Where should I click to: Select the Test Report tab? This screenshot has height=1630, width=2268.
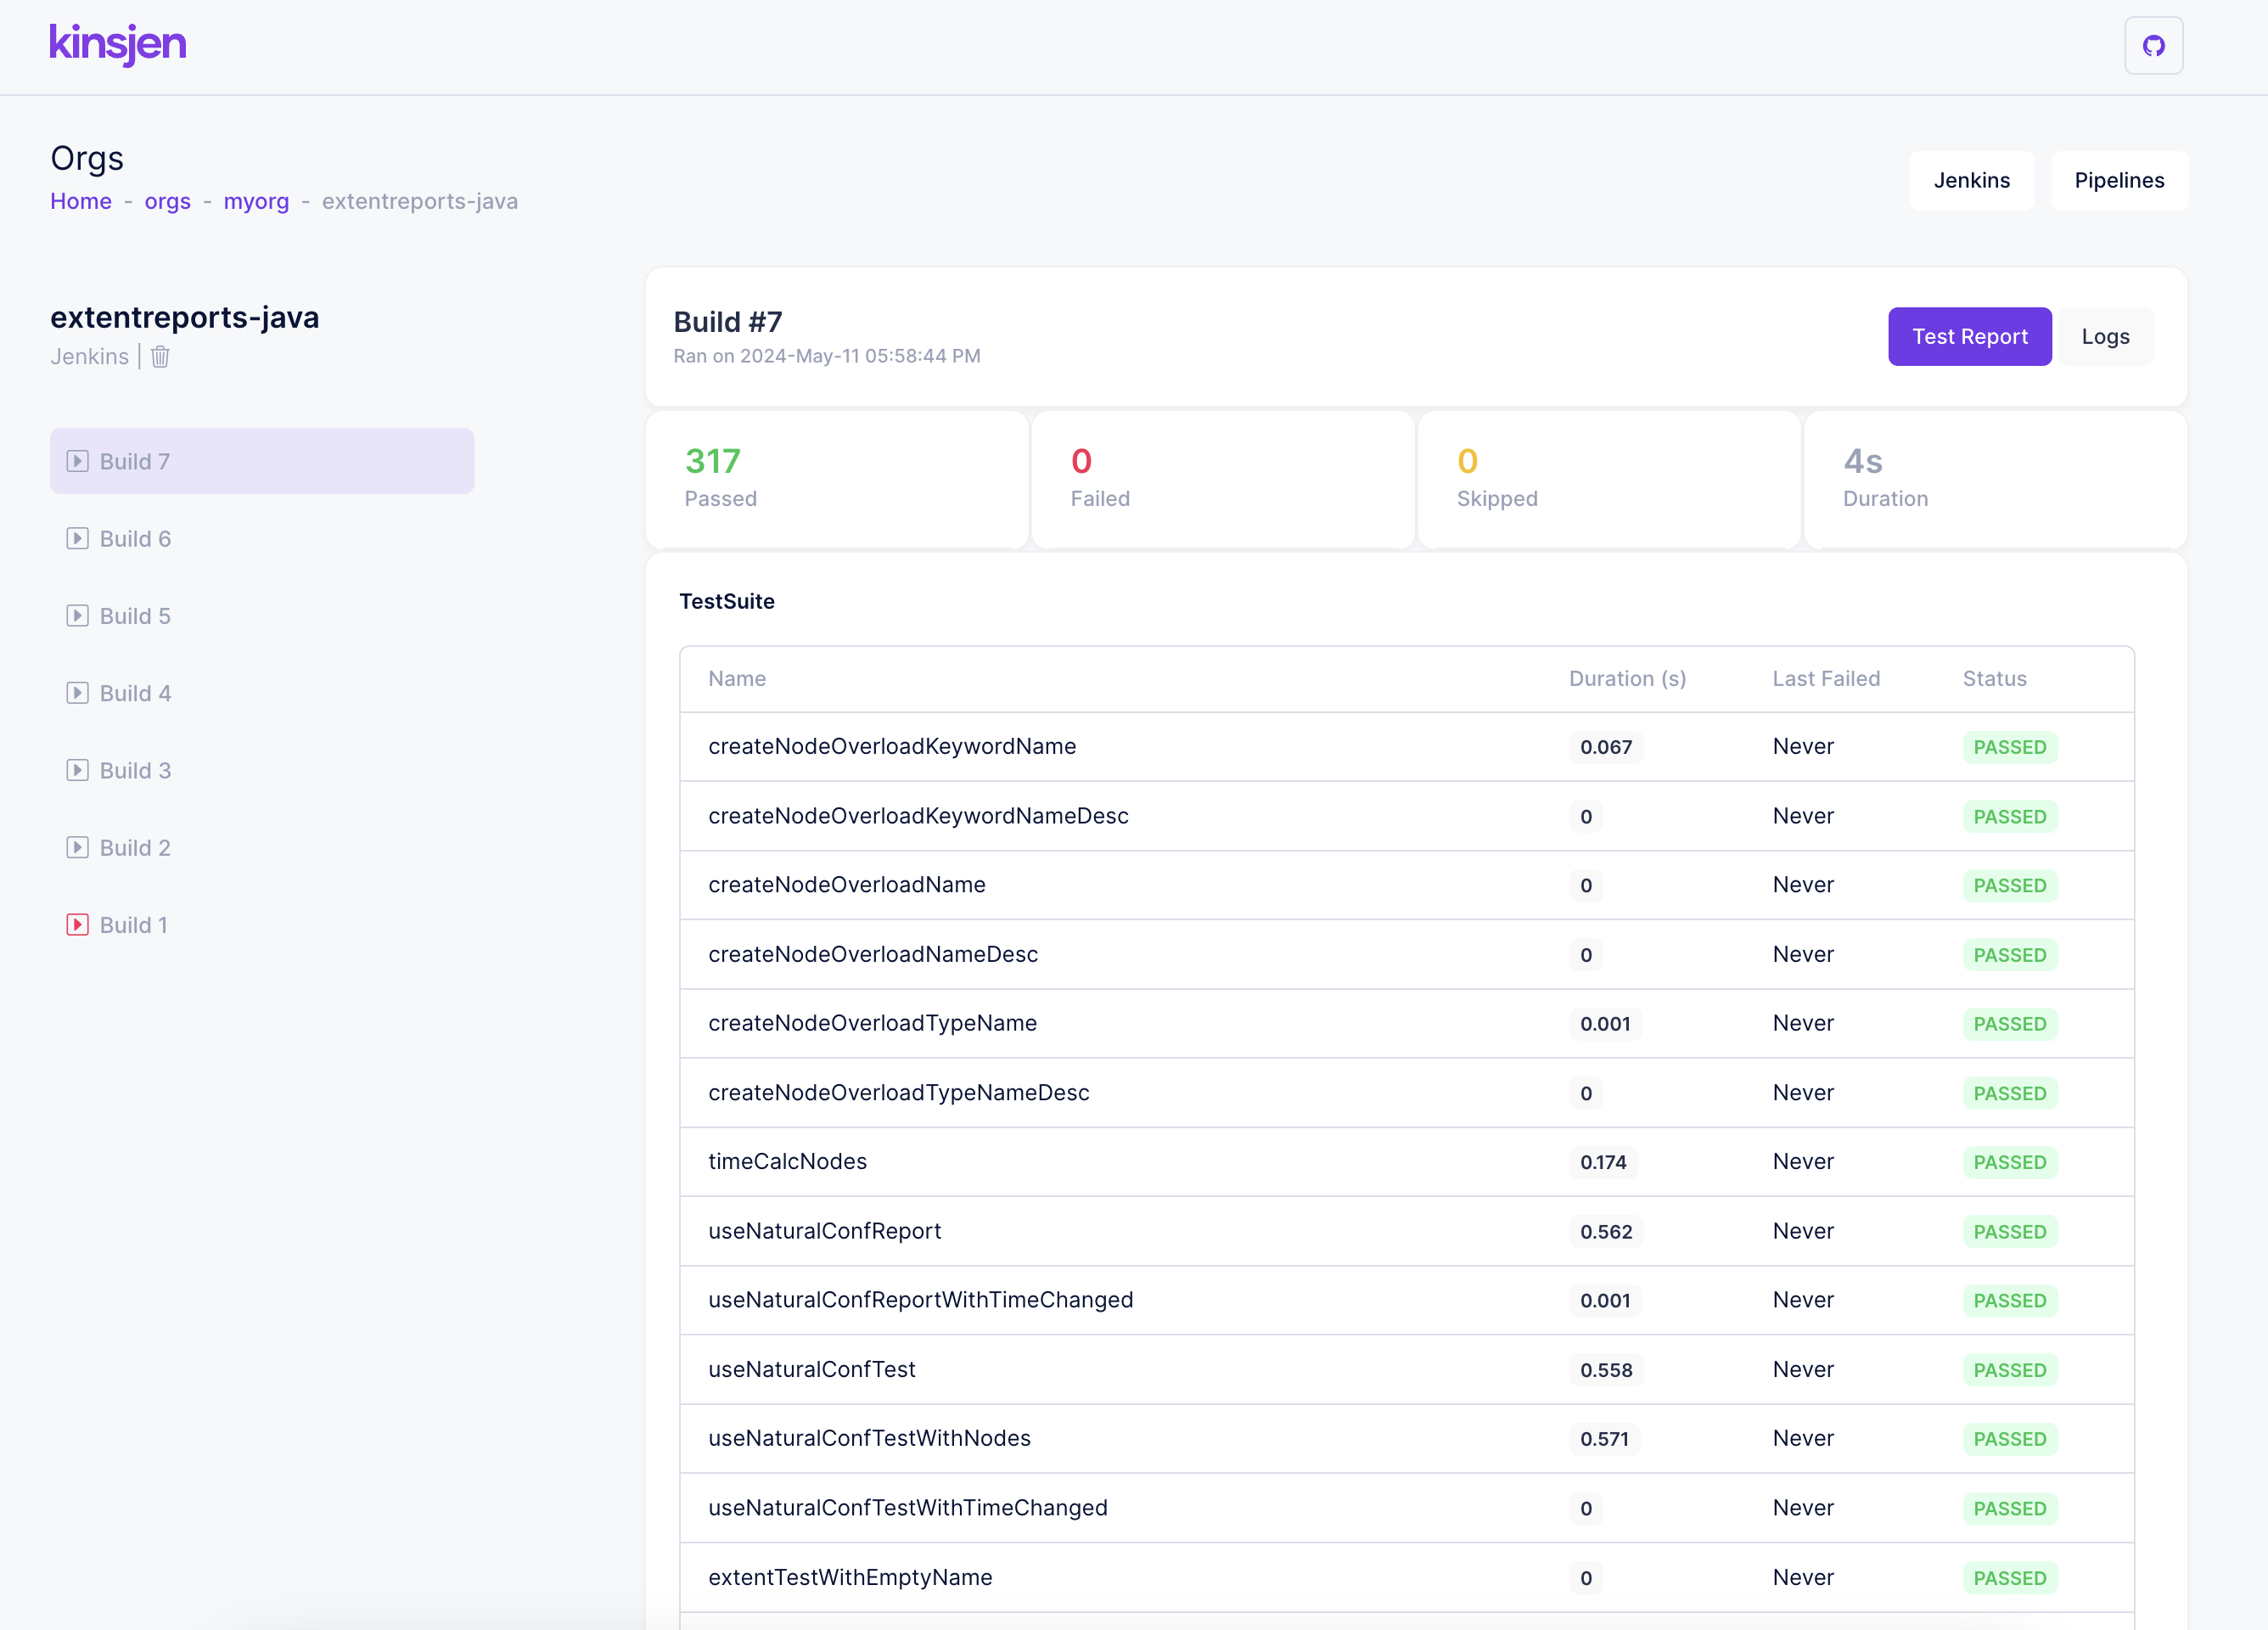tap(1969, 337)
